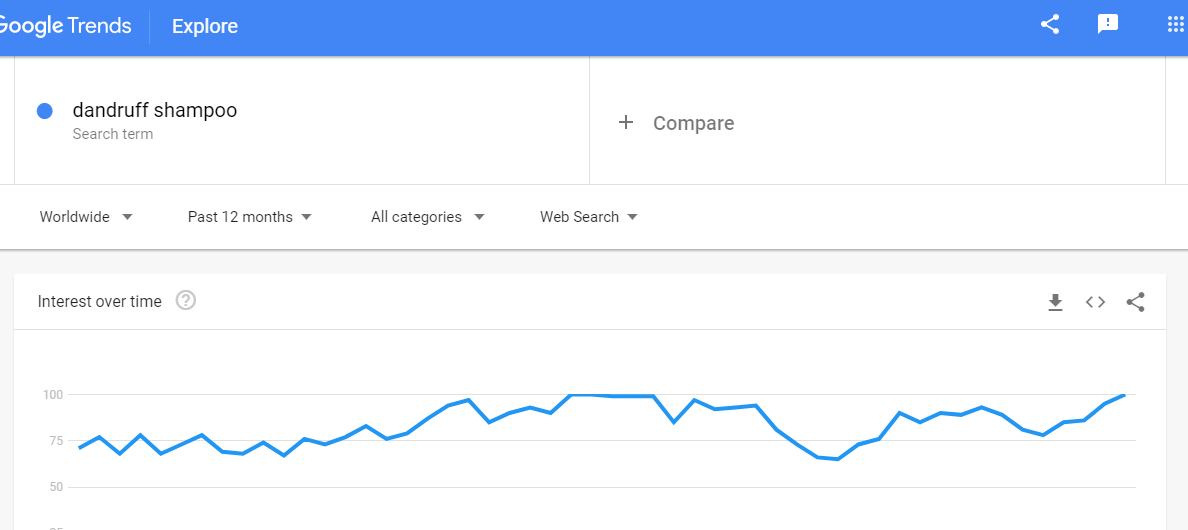
Task: Select the final peak on the trend line
Action: coord(1124,394)
